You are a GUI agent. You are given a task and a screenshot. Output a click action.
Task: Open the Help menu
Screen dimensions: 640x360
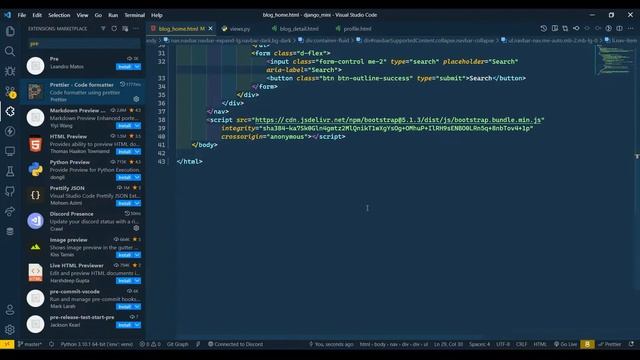click(x=157, y=15)
